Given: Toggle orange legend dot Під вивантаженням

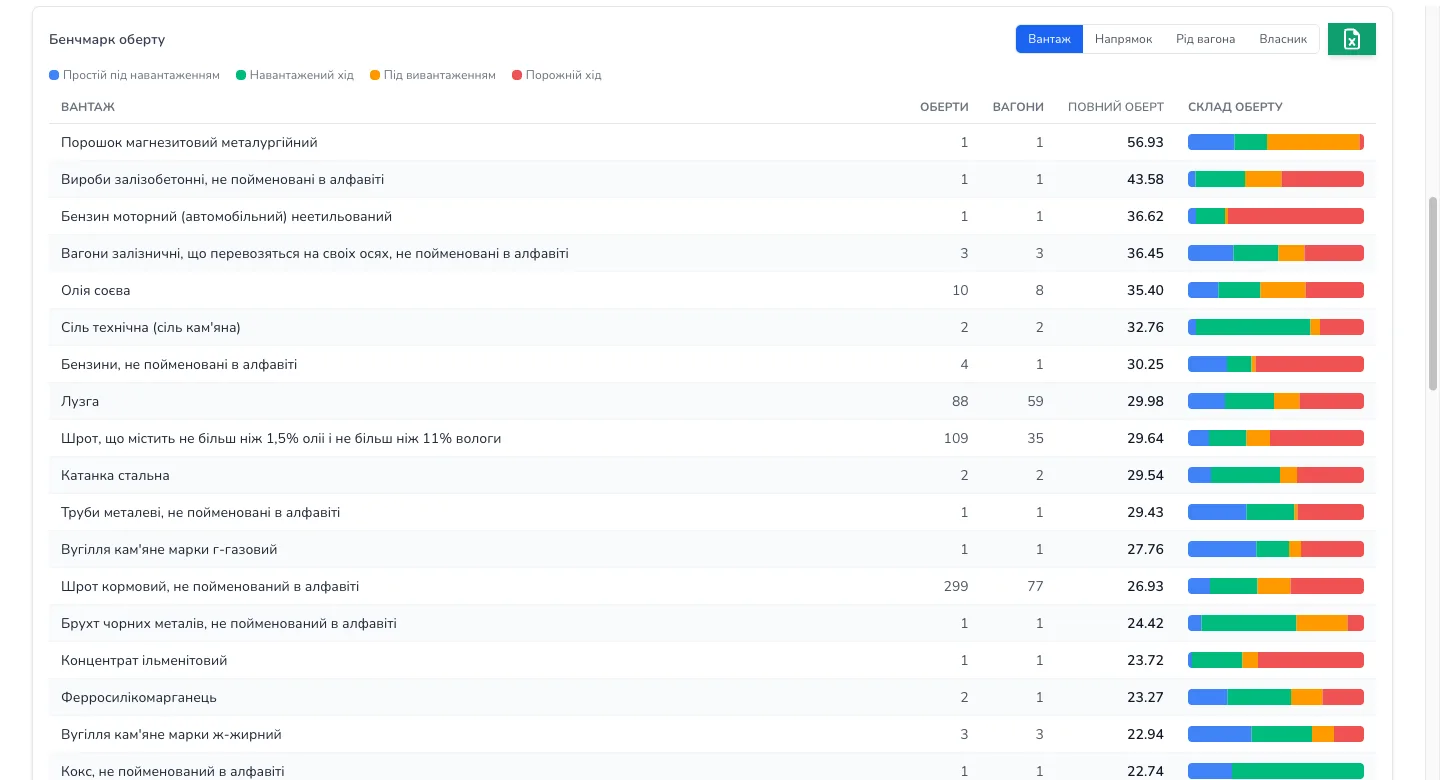Looking at the screenshot, I should tap(375, 75).
